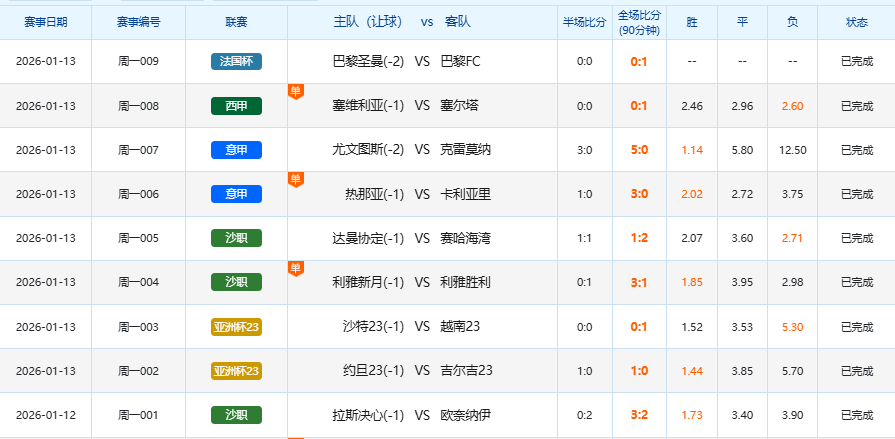Image resolution: width=895 pixels, height=439 pixels.
Task: Click the 法国杯 league badge
Action: click(x=236, y=62)
